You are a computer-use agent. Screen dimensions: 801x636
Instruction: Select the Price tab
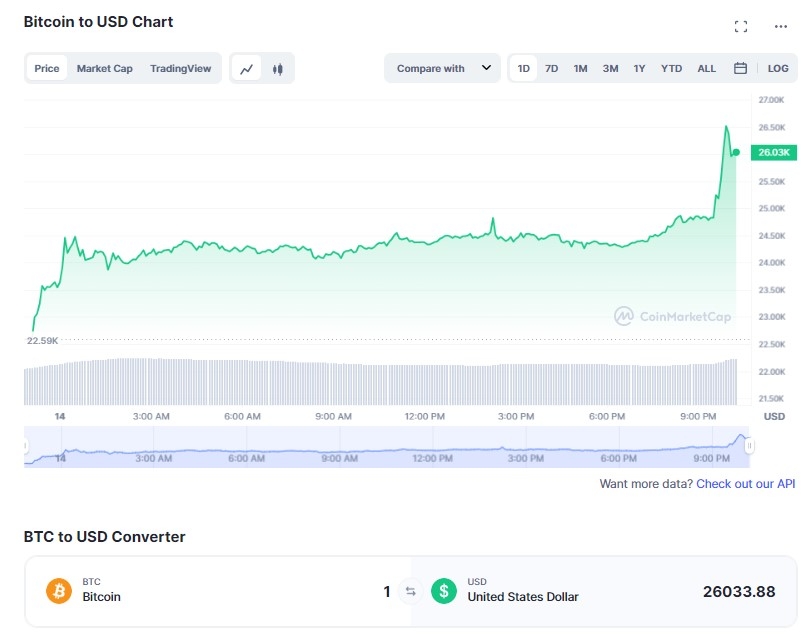pos(46,68)
